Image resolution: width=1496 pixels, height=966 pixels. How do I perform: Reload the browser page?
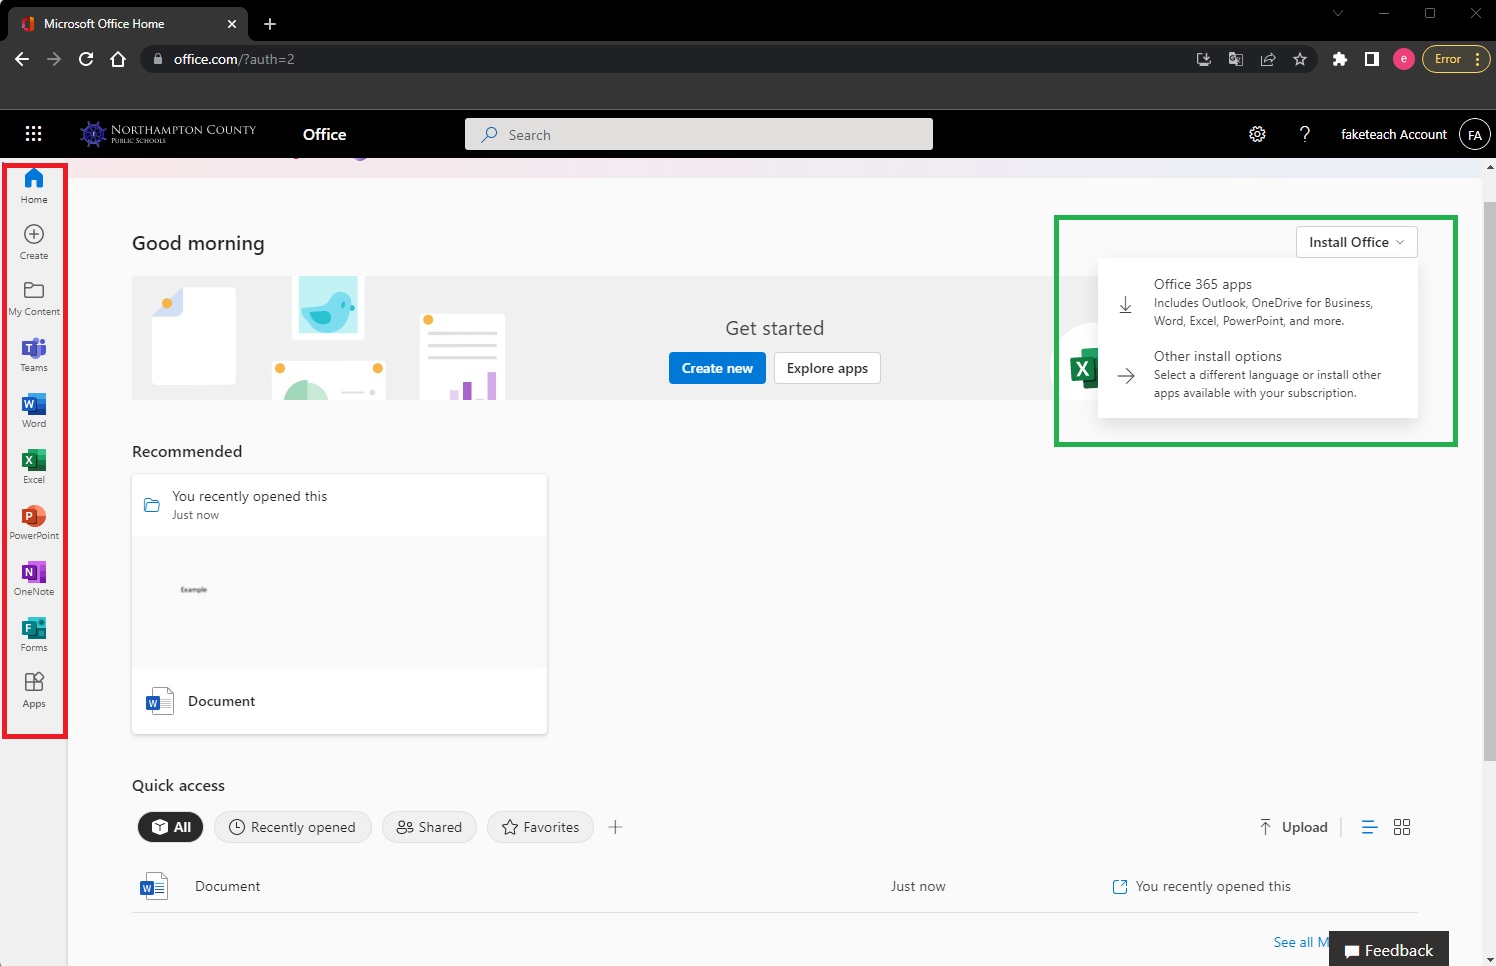pos(86,59)
